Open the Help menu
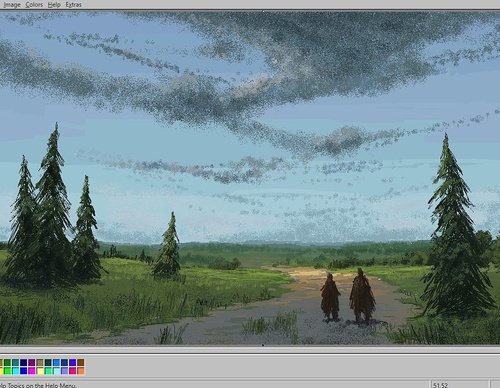Screen dimensions: 500x388 point(54,5)
